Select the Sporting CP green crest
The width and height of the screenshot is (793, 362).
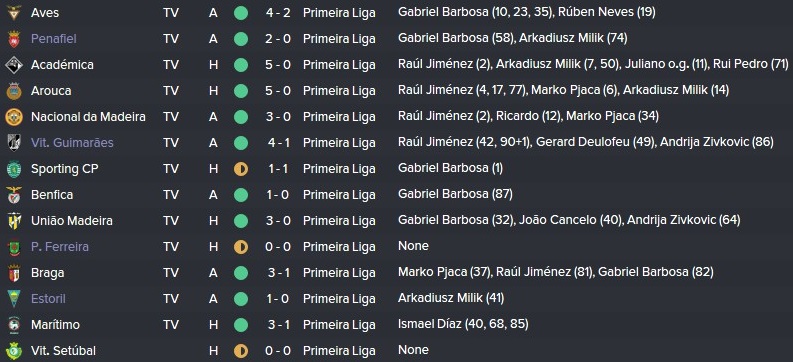(14, 169)
